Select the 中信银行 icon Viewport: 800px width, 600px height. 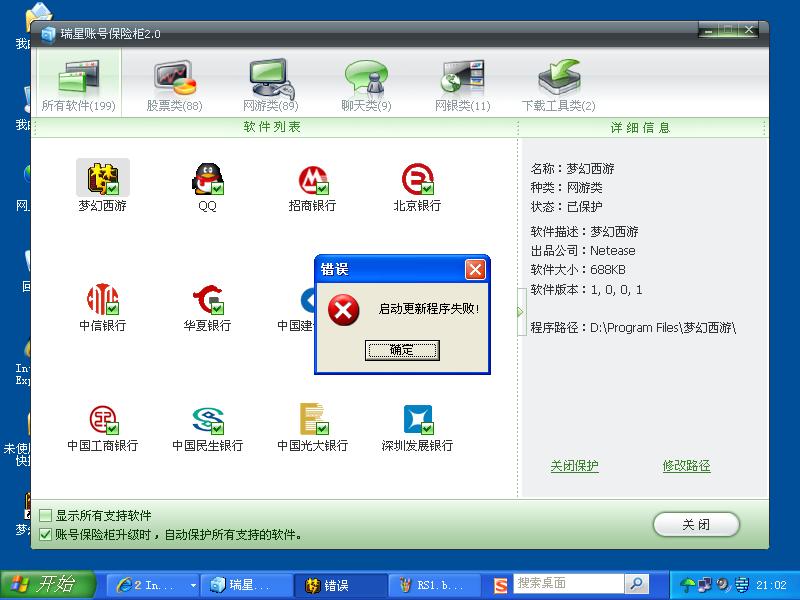click(x=103, y=299)
